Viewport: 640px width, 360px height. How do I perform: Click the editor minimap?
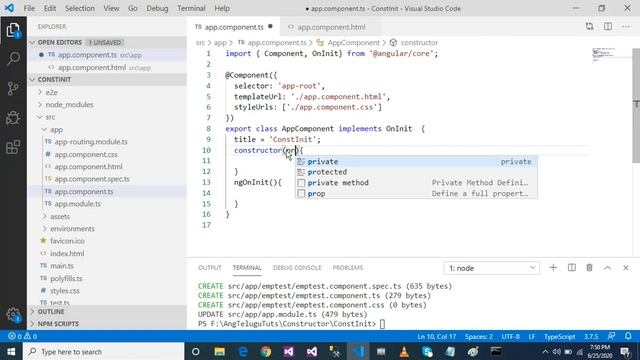tap(611, 55)
